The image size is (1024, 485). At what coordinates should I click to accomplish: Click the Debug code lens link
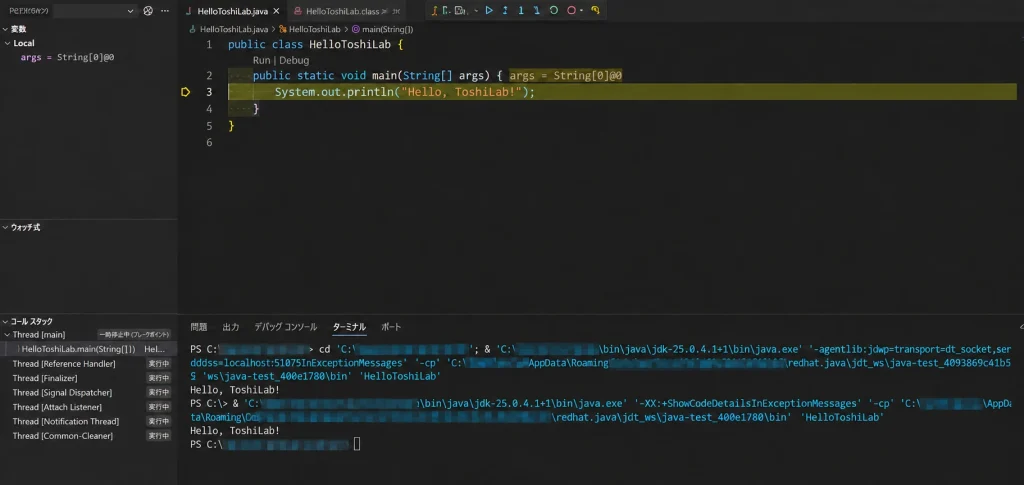[295, 60]
